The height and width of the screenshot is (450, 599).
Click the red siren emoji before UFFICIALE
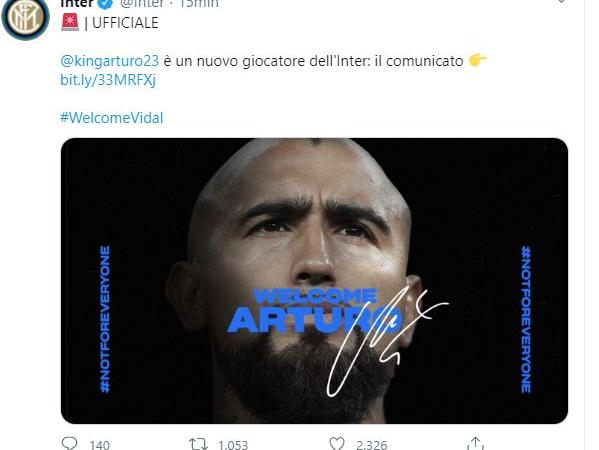(x=70, y=22)
